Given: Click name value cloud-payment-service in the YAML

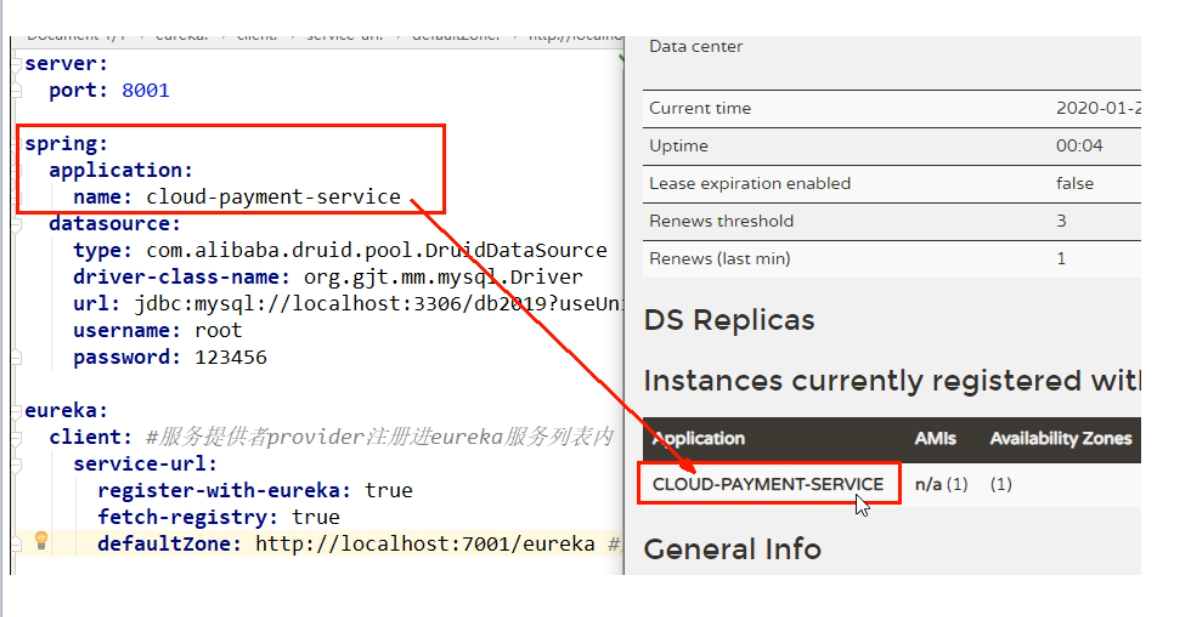Looking at the screenshot, I should pyautogui.click(x=273, y=197).
